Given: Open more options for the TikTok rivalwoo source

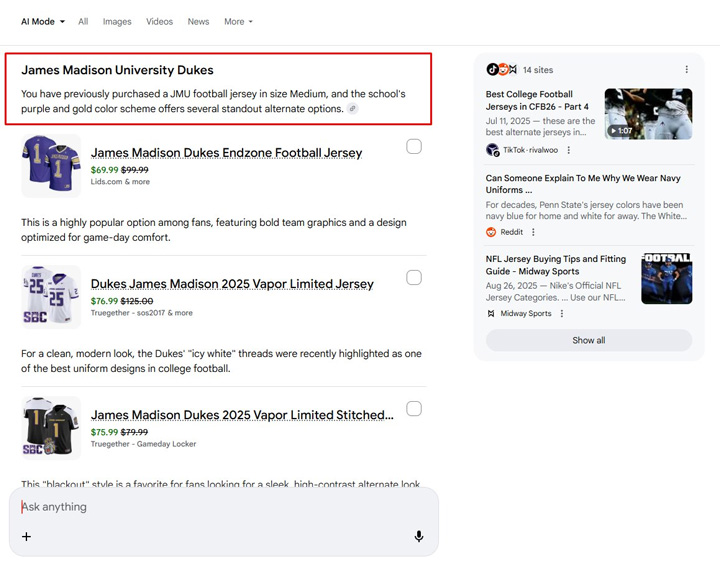Looking at the screenshot, I should (x=569, y=150).
